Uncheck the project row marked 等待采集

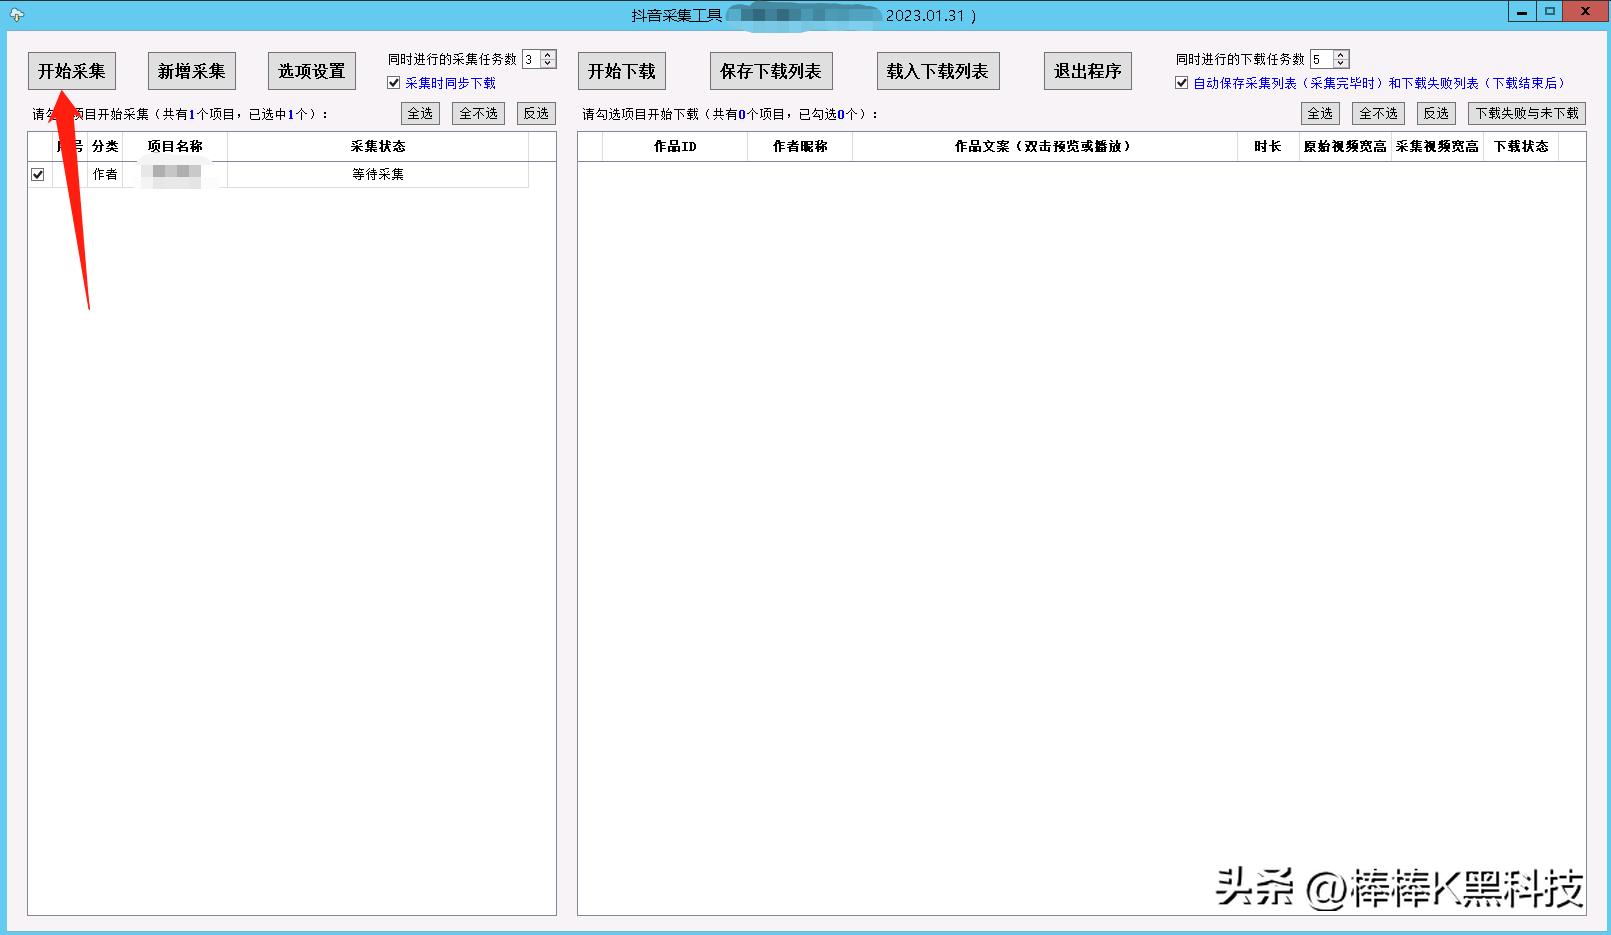tap(37, 173)
